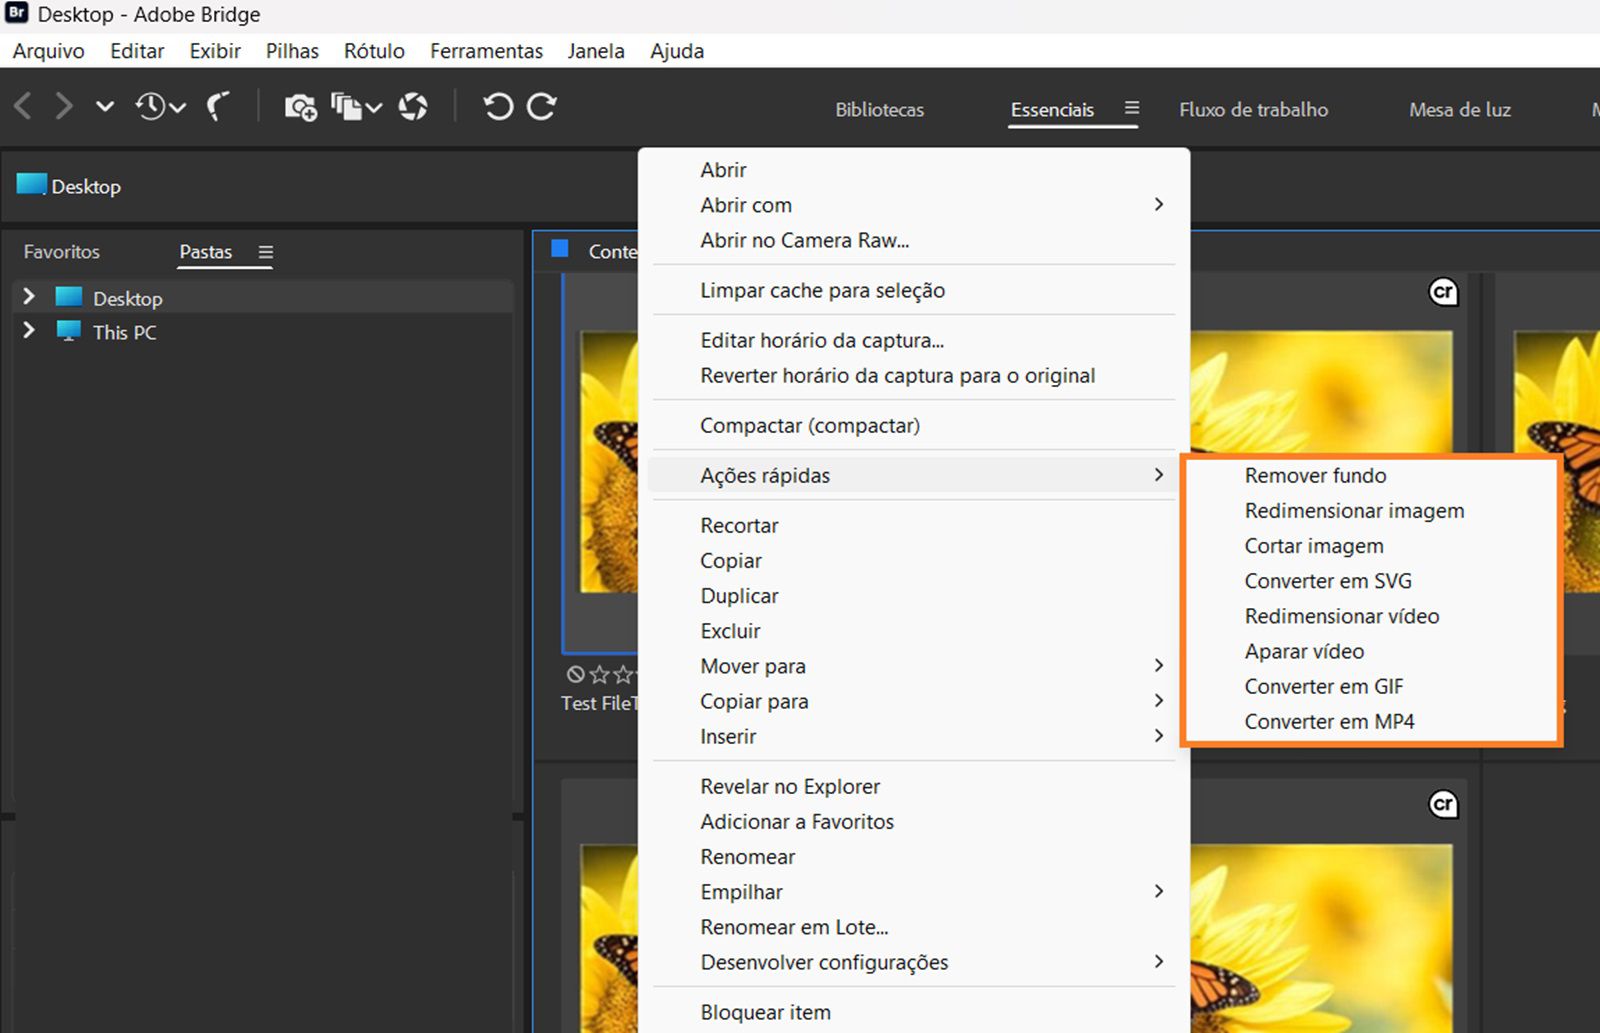Open Pastas panel options menu icon
1600x1033 pixels.
265,252
